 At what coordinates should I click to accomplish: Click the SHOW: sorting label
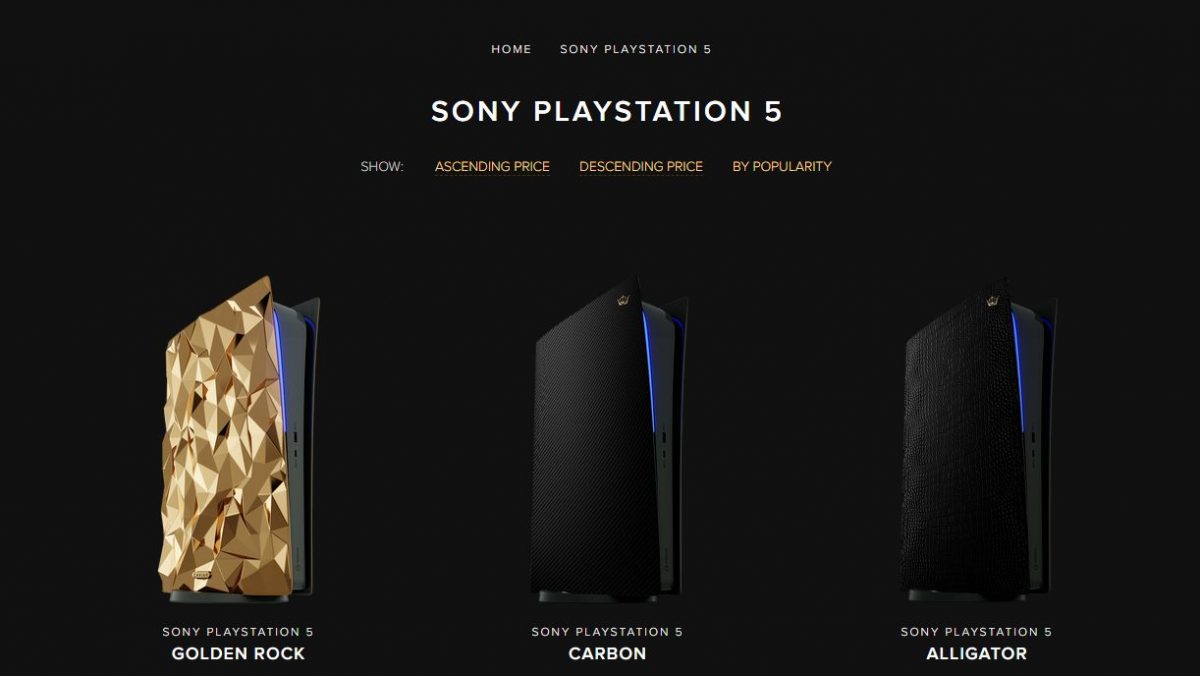[x=382, y=166]
